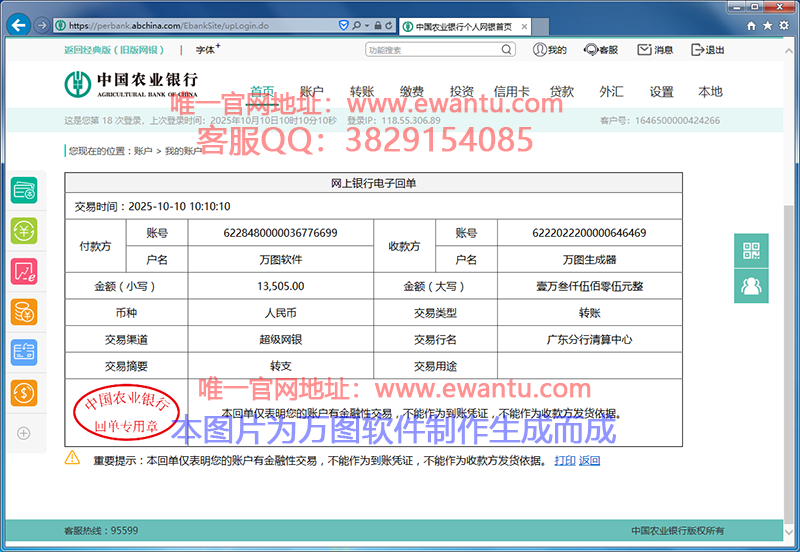Click 返回经典版（旧版网银）link
Image resolution: width=800 pixels, height=552 pixels.
click(114, 49)
